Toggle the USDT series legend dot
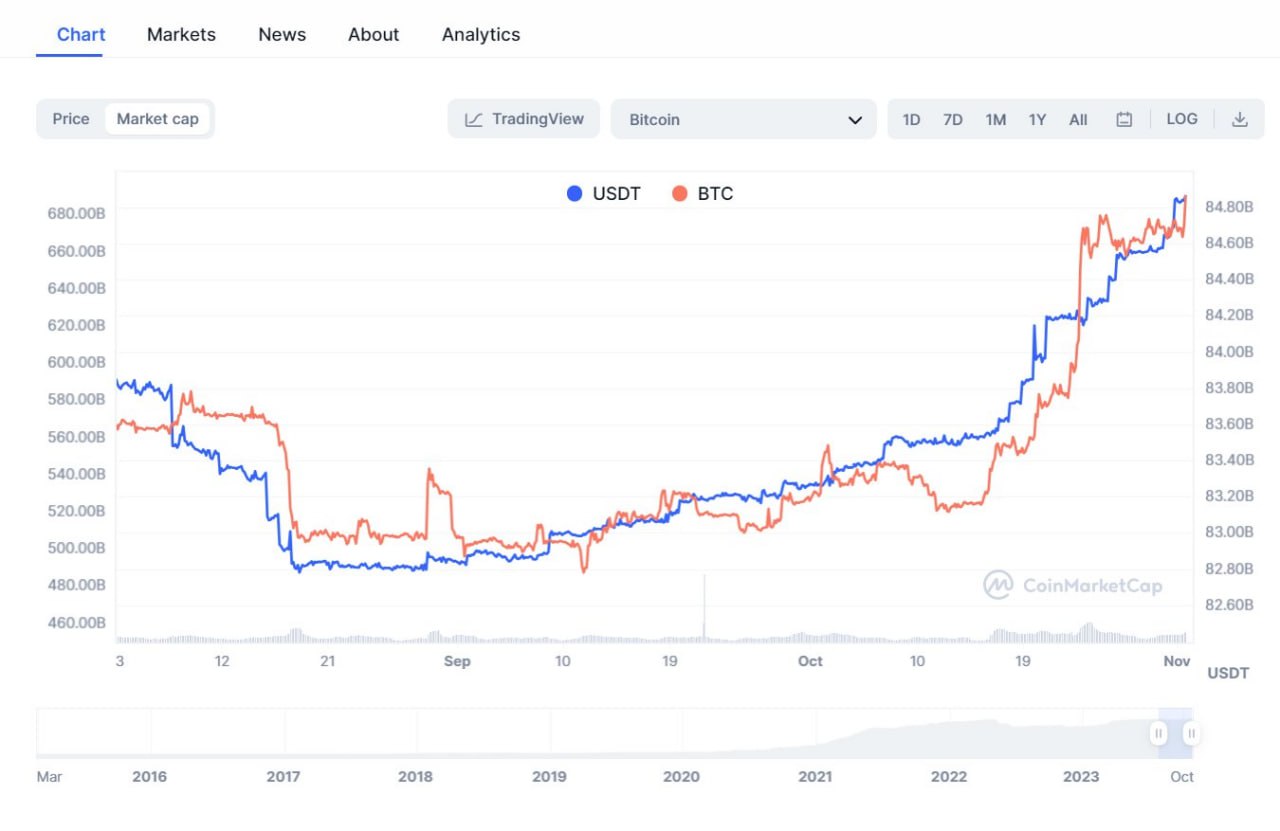Image resolution: width=1280 pixels, height=831 pixels. (574, 194)
